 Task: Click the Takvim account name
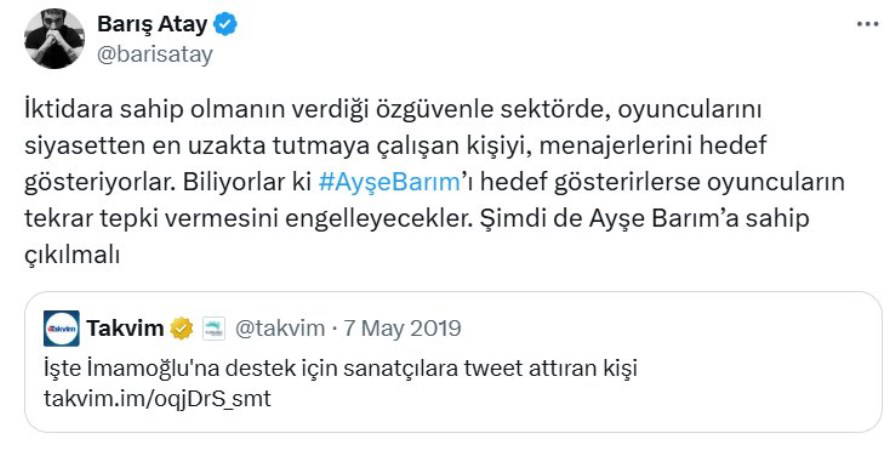(x=125, y=328)
